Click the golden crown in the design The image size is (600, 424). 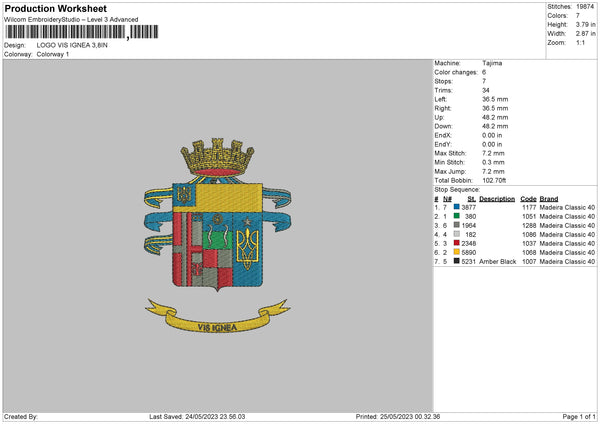(217, 157)
